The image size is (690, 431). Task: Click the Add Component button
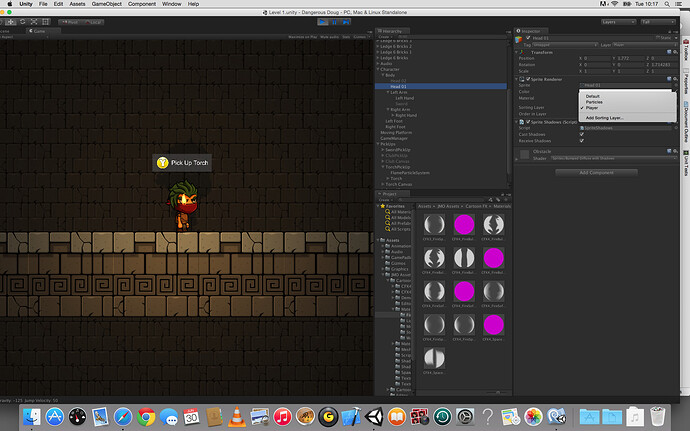pyautogui.click(x=596, y=173)
